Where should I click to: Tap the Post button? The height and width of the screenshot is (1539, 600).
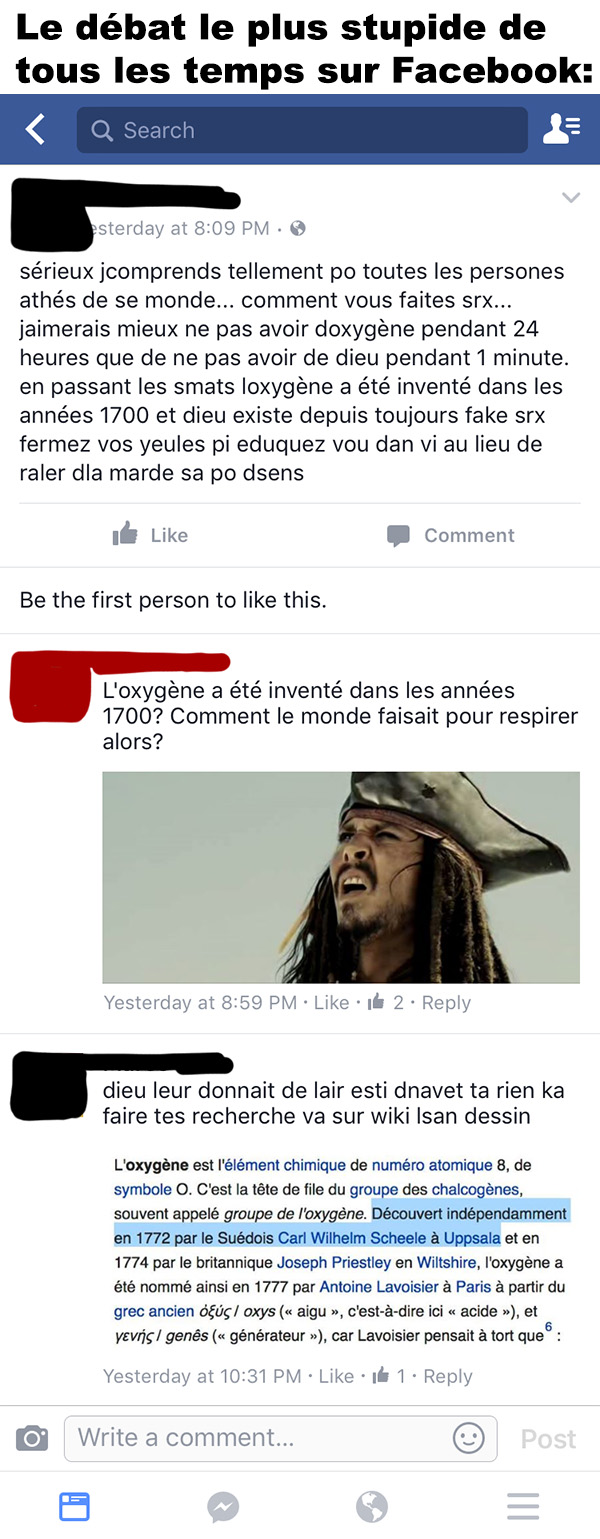(x=548, y=1439)
